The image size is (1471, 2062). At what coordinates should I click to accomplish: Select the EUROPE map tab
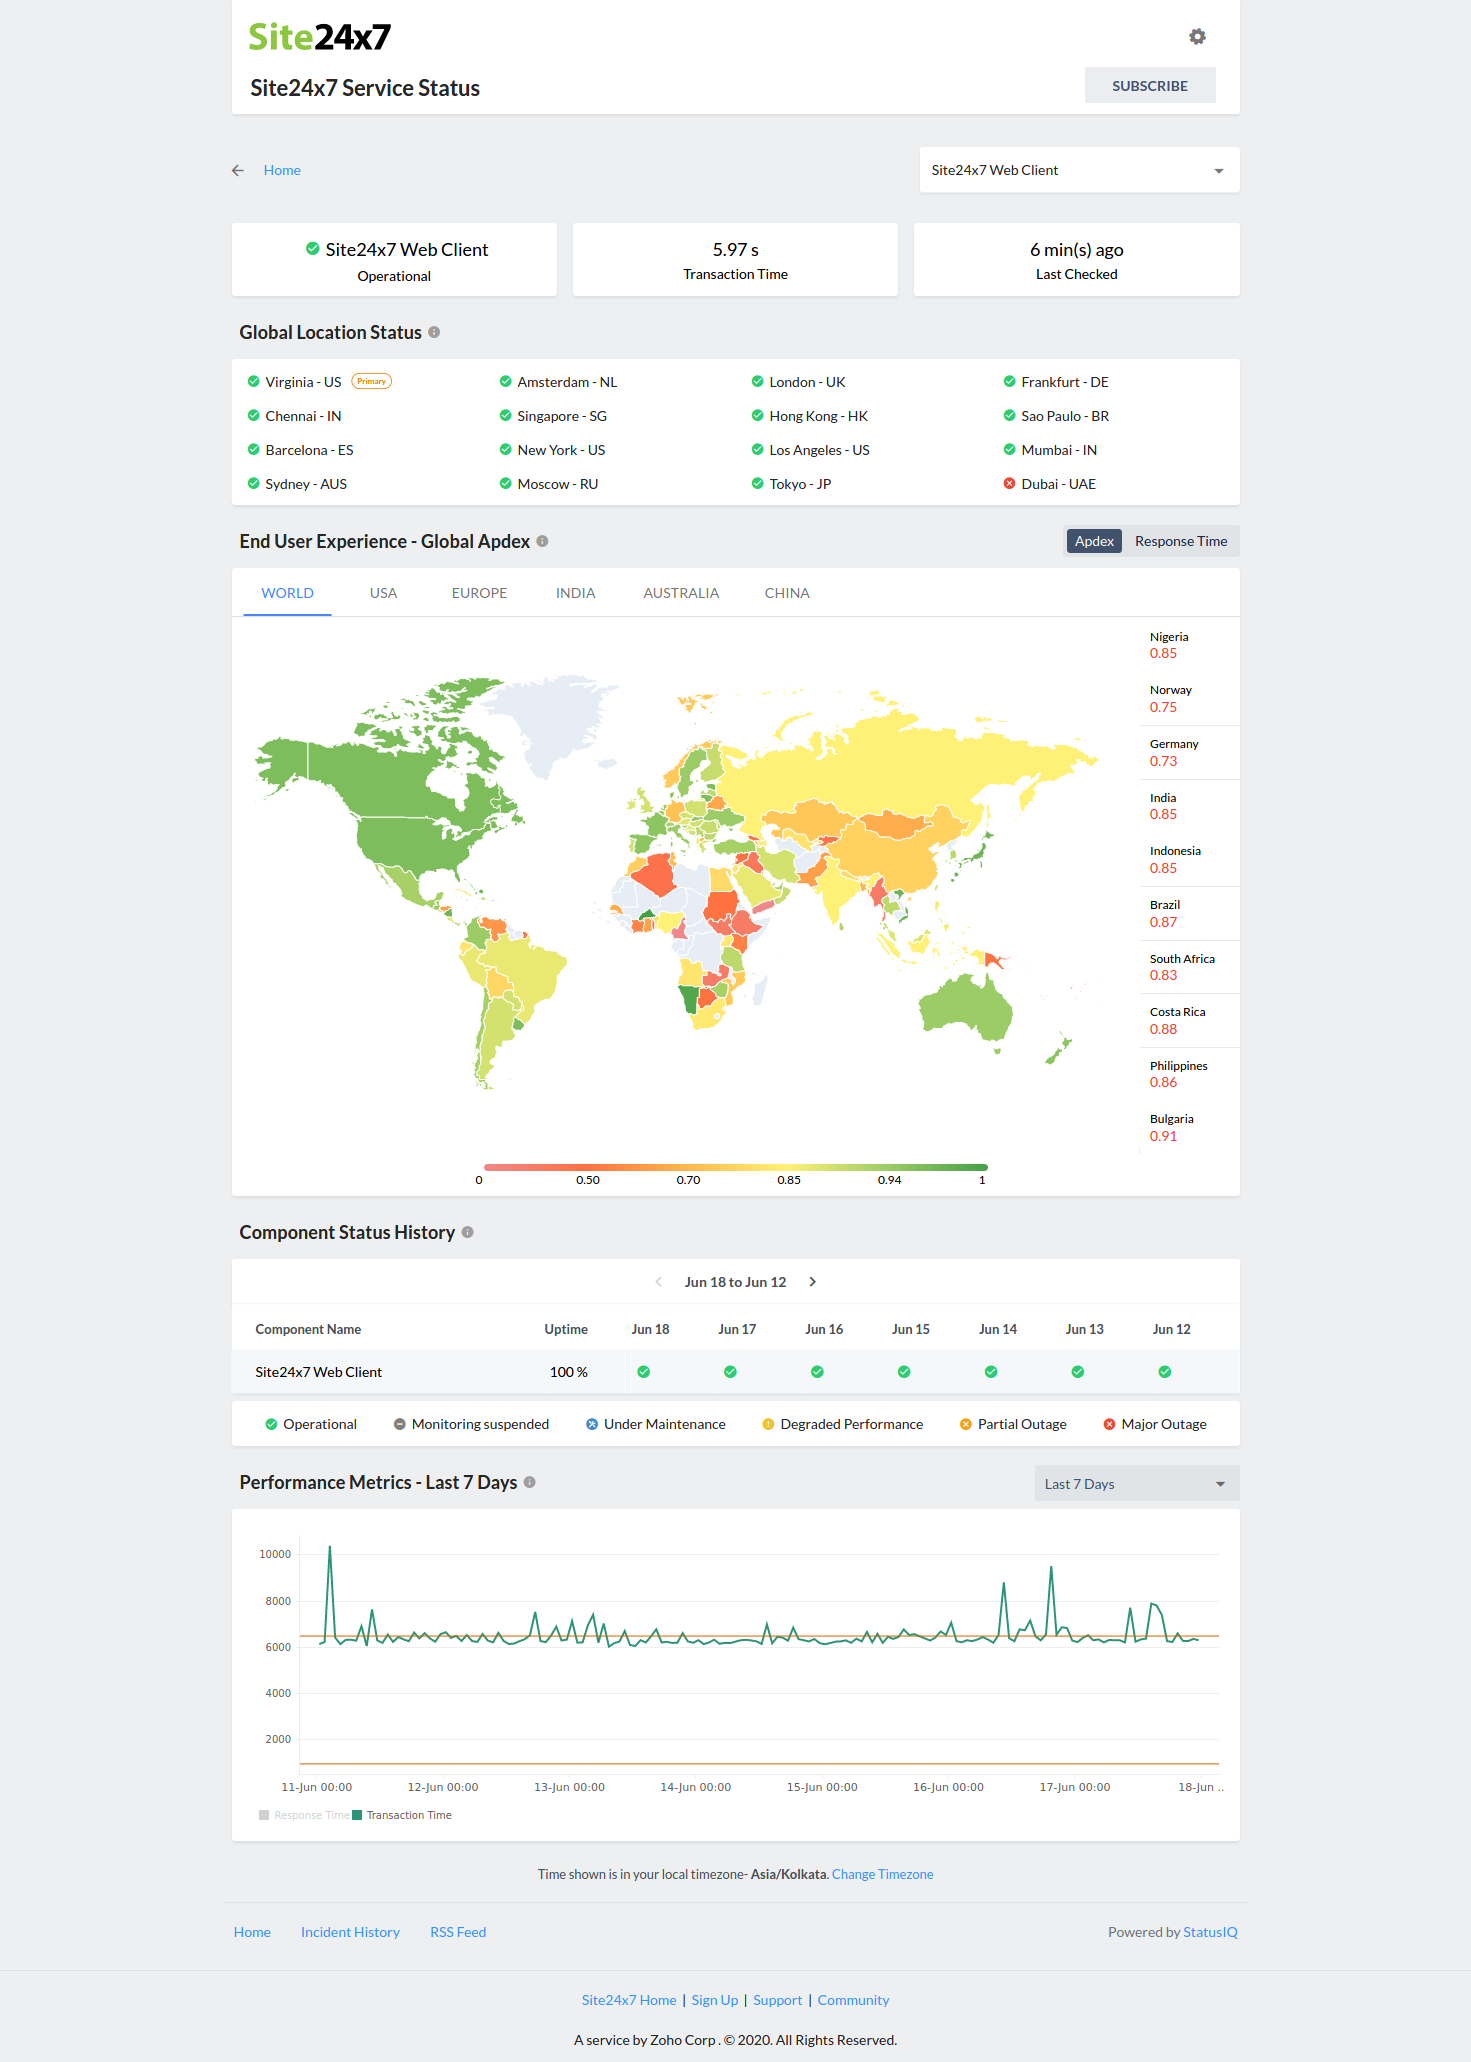[480, 593]
